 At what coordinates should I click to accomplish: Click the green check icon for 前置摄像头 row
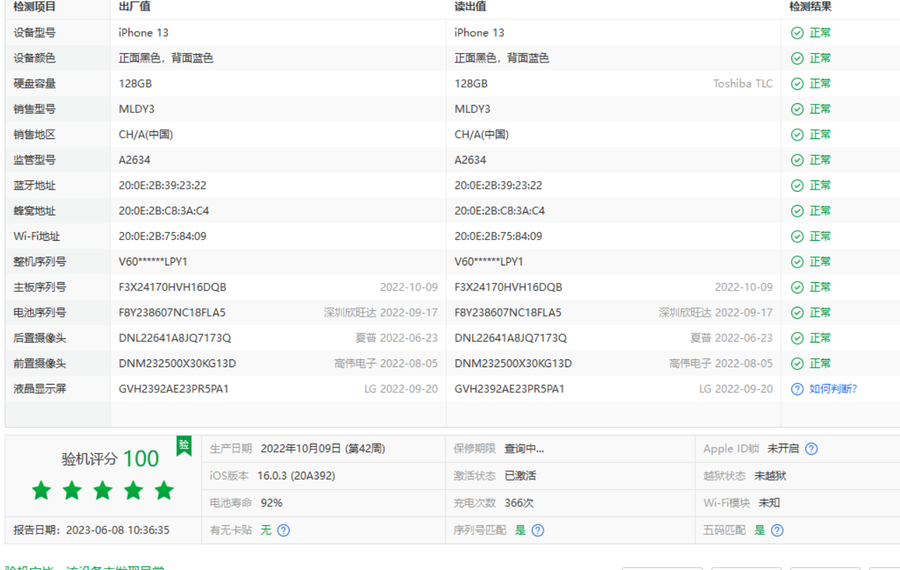tap(797, 363)
